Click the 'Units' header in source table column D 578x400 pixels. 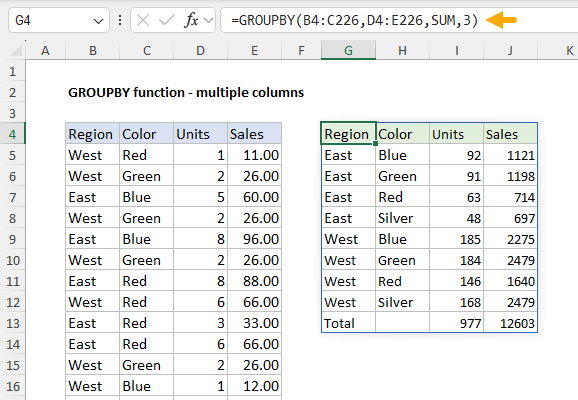click(x=200, y=134)
